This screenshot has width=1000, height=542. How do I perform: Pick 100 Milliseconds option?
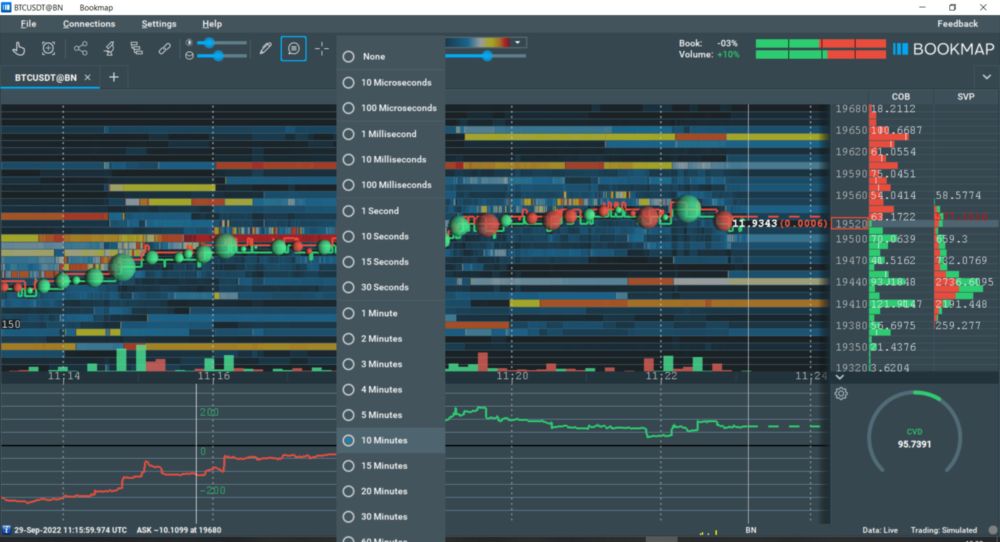coord(390,185)
